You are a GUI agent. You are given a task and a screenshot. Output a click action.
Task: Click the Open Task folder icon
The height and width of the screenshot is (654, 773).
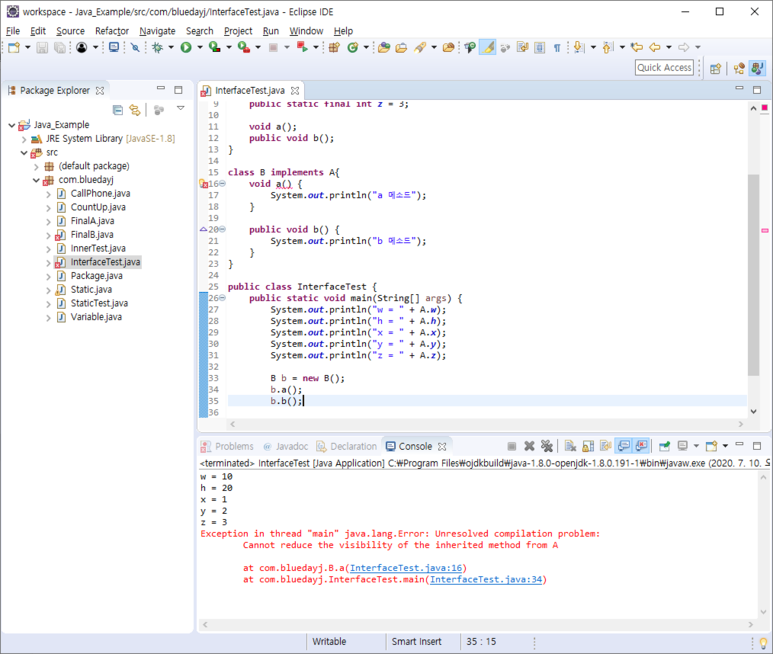point(401,47)
